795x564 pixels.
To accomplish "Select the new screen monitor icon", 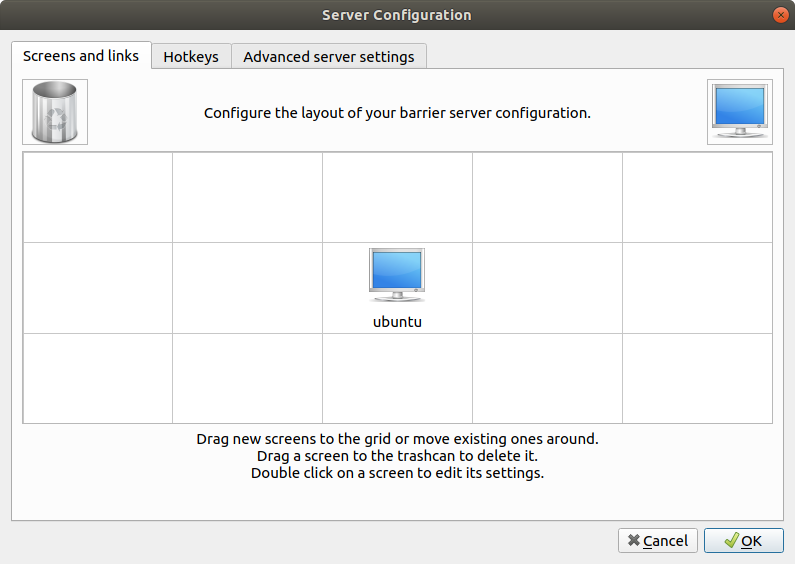I will point(739,112).
